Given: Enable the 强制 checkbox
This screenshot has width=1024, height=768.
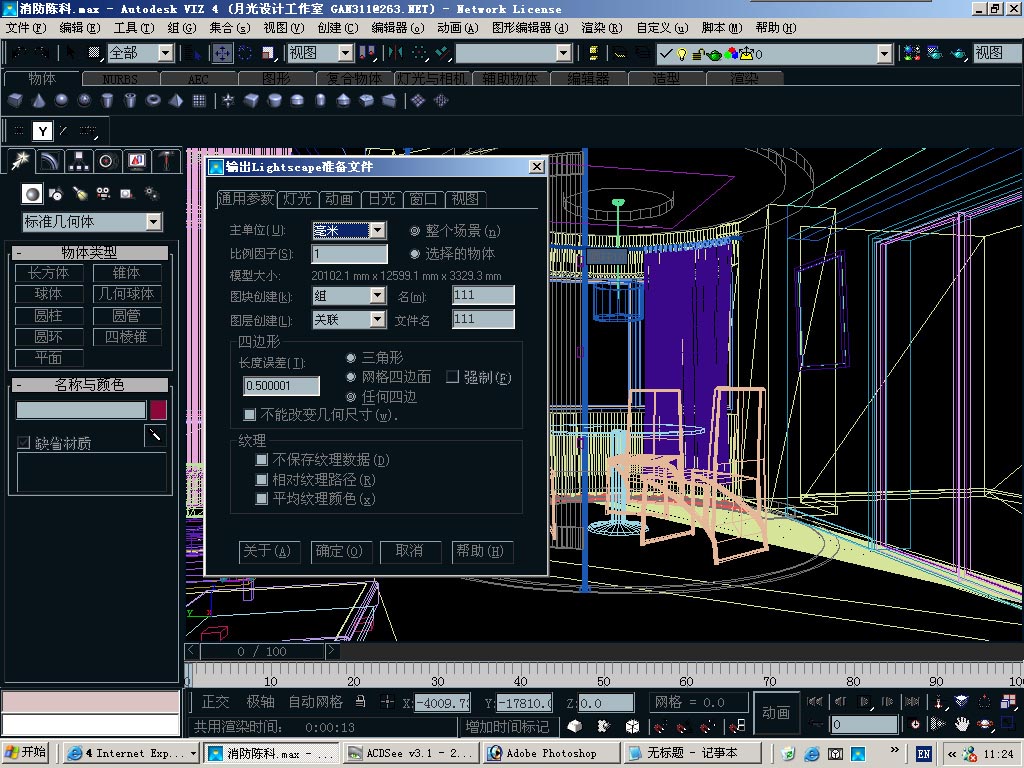Looking at the screenshot, I should coord(452,377).
